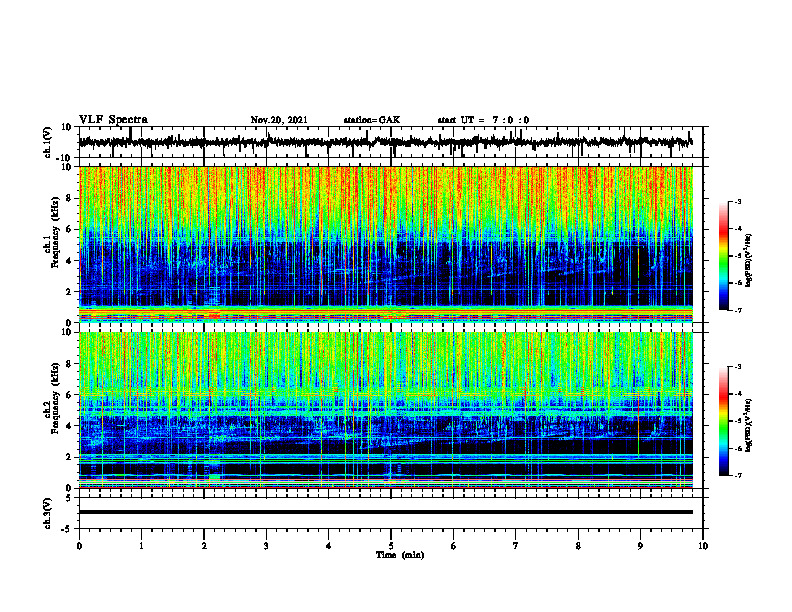Click the ch.1 frequency spectrogram panel
Image resolution: width=792 pixels, height=612 pixels.
point(391,244)
